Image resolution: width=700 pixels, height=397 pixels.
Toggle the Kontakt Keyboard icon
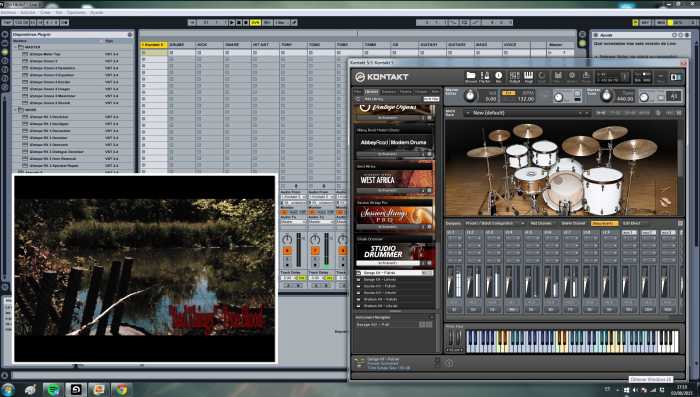(x=528, y=76)
